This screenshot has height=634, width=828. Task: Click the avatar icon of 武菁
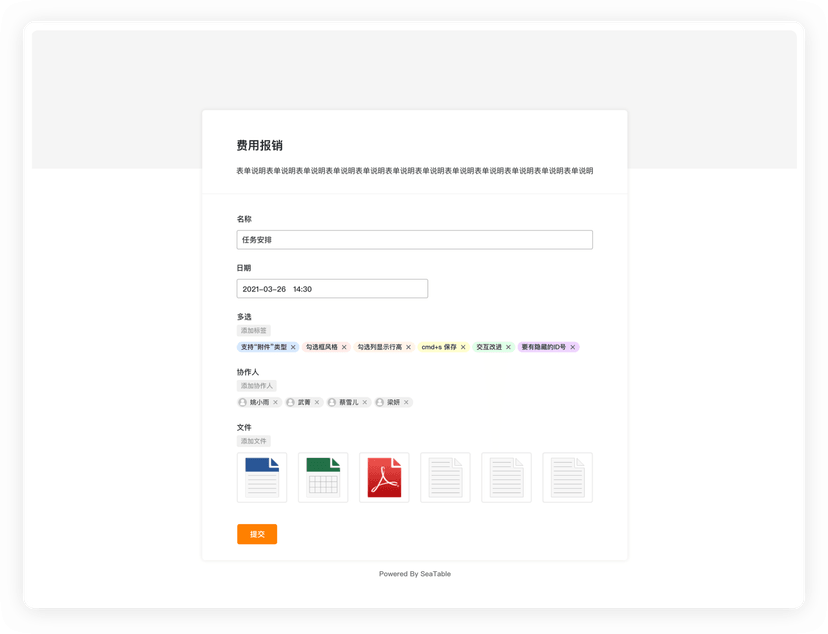pyautogui.click(x=290, y=402)
